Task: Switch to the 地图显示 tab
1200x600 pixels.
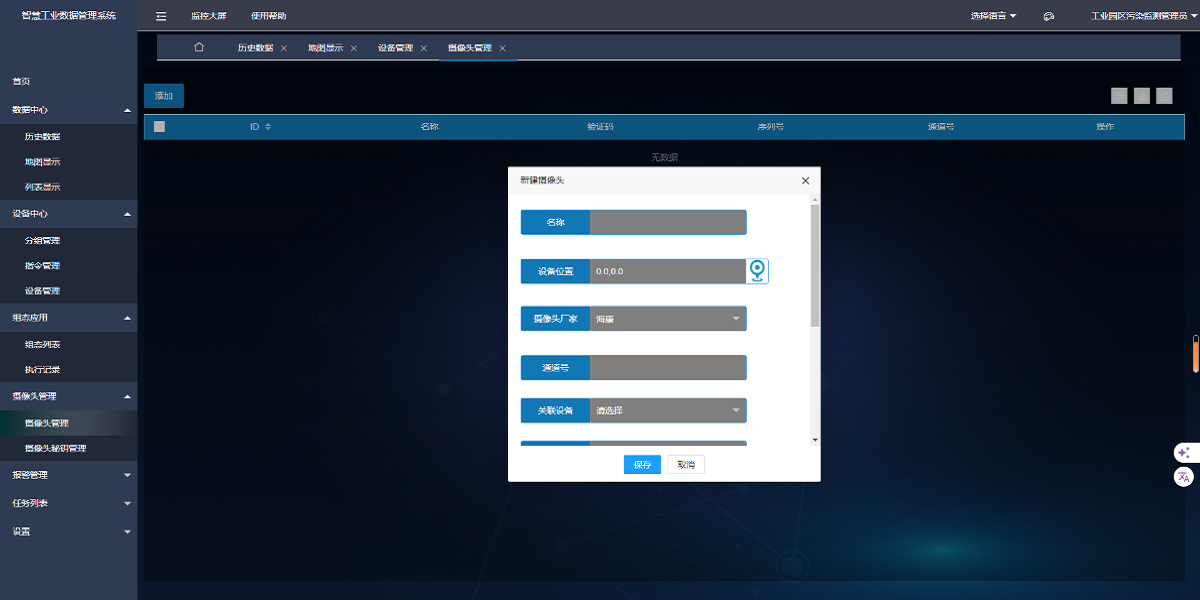Action: point(325,48)
